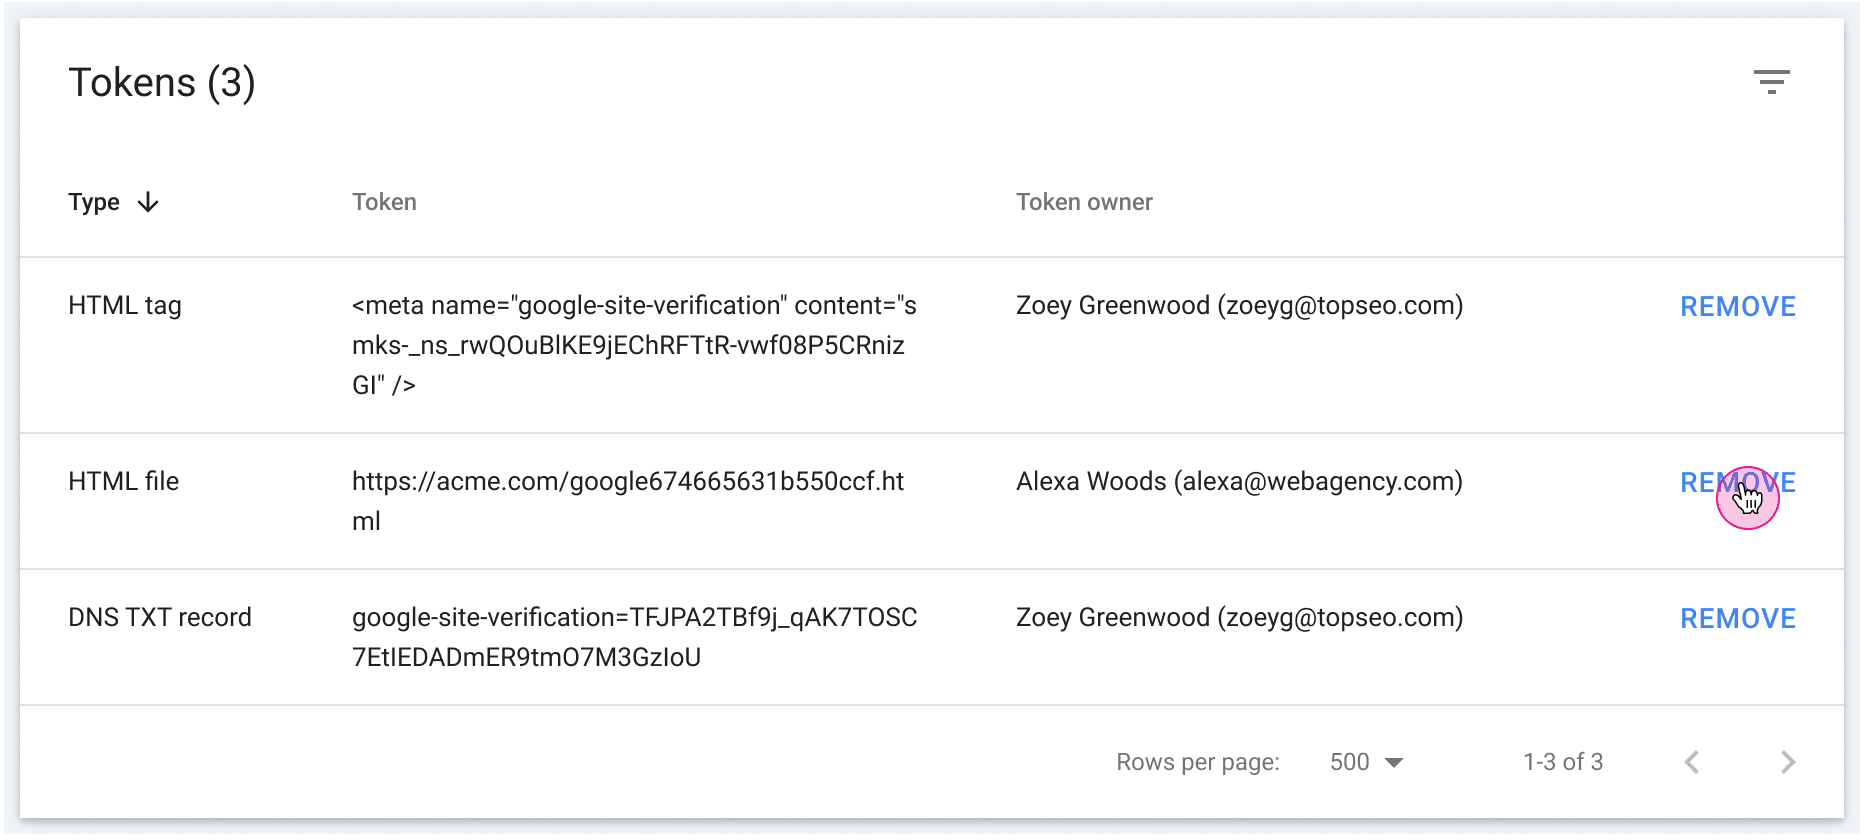Select the google-site-verification meta tag text
This screenshot has height=840, width=1864.
[x=634, y=345]
